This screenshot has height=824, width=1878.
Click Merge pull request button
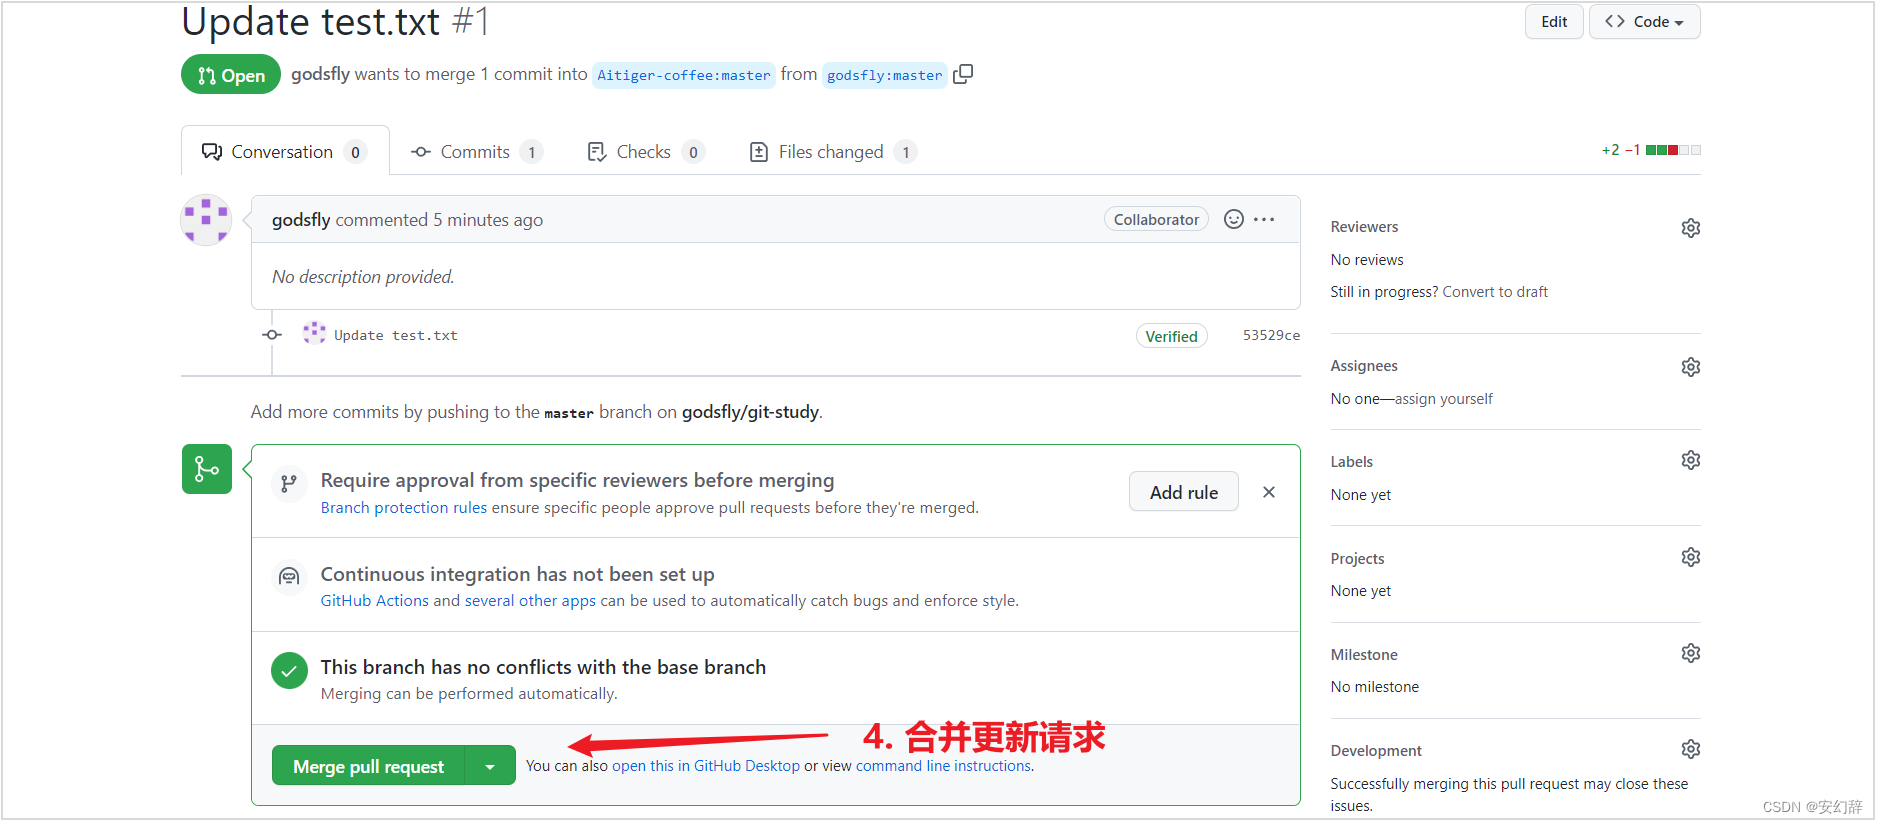click(368, 766)
